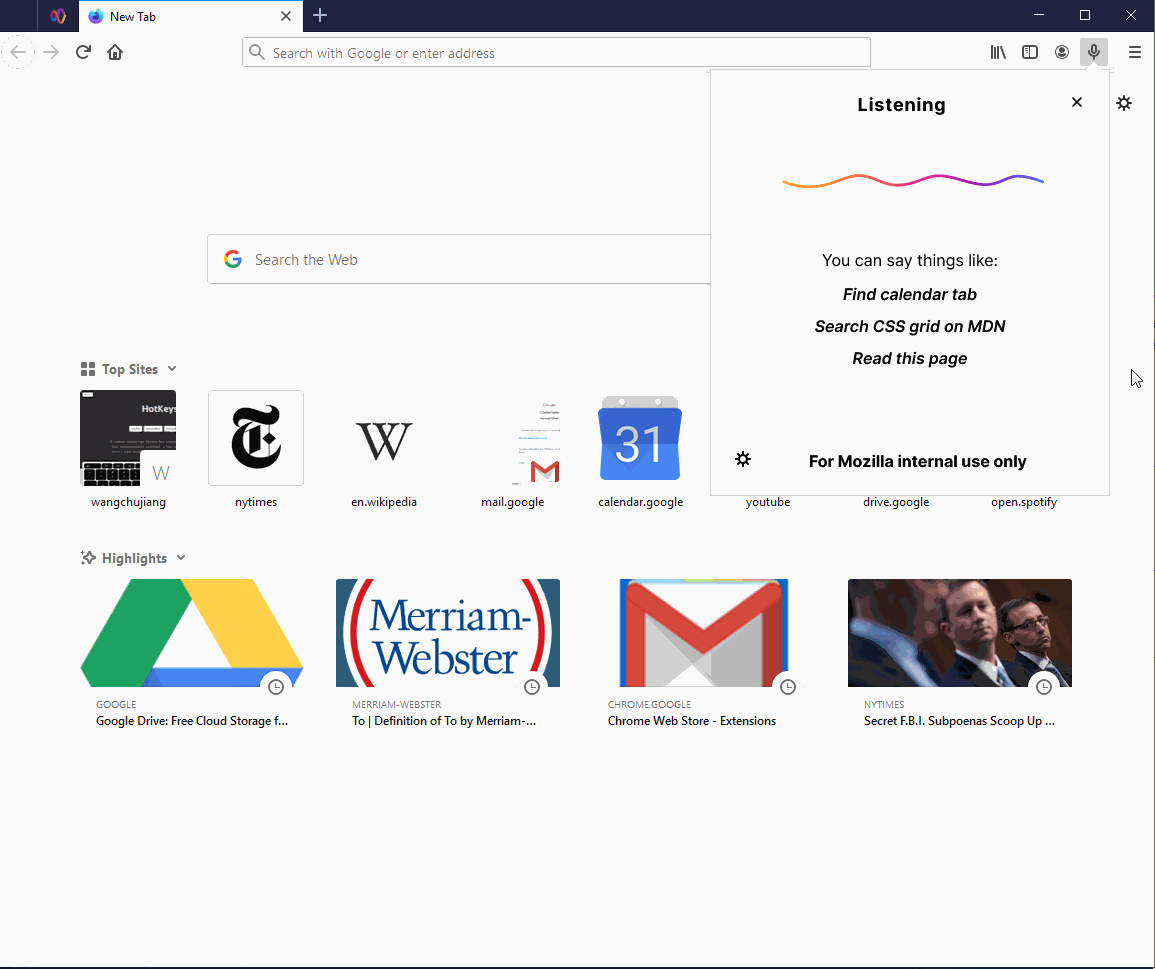
Task: Click the Google logo in search box
Action: 233,259
